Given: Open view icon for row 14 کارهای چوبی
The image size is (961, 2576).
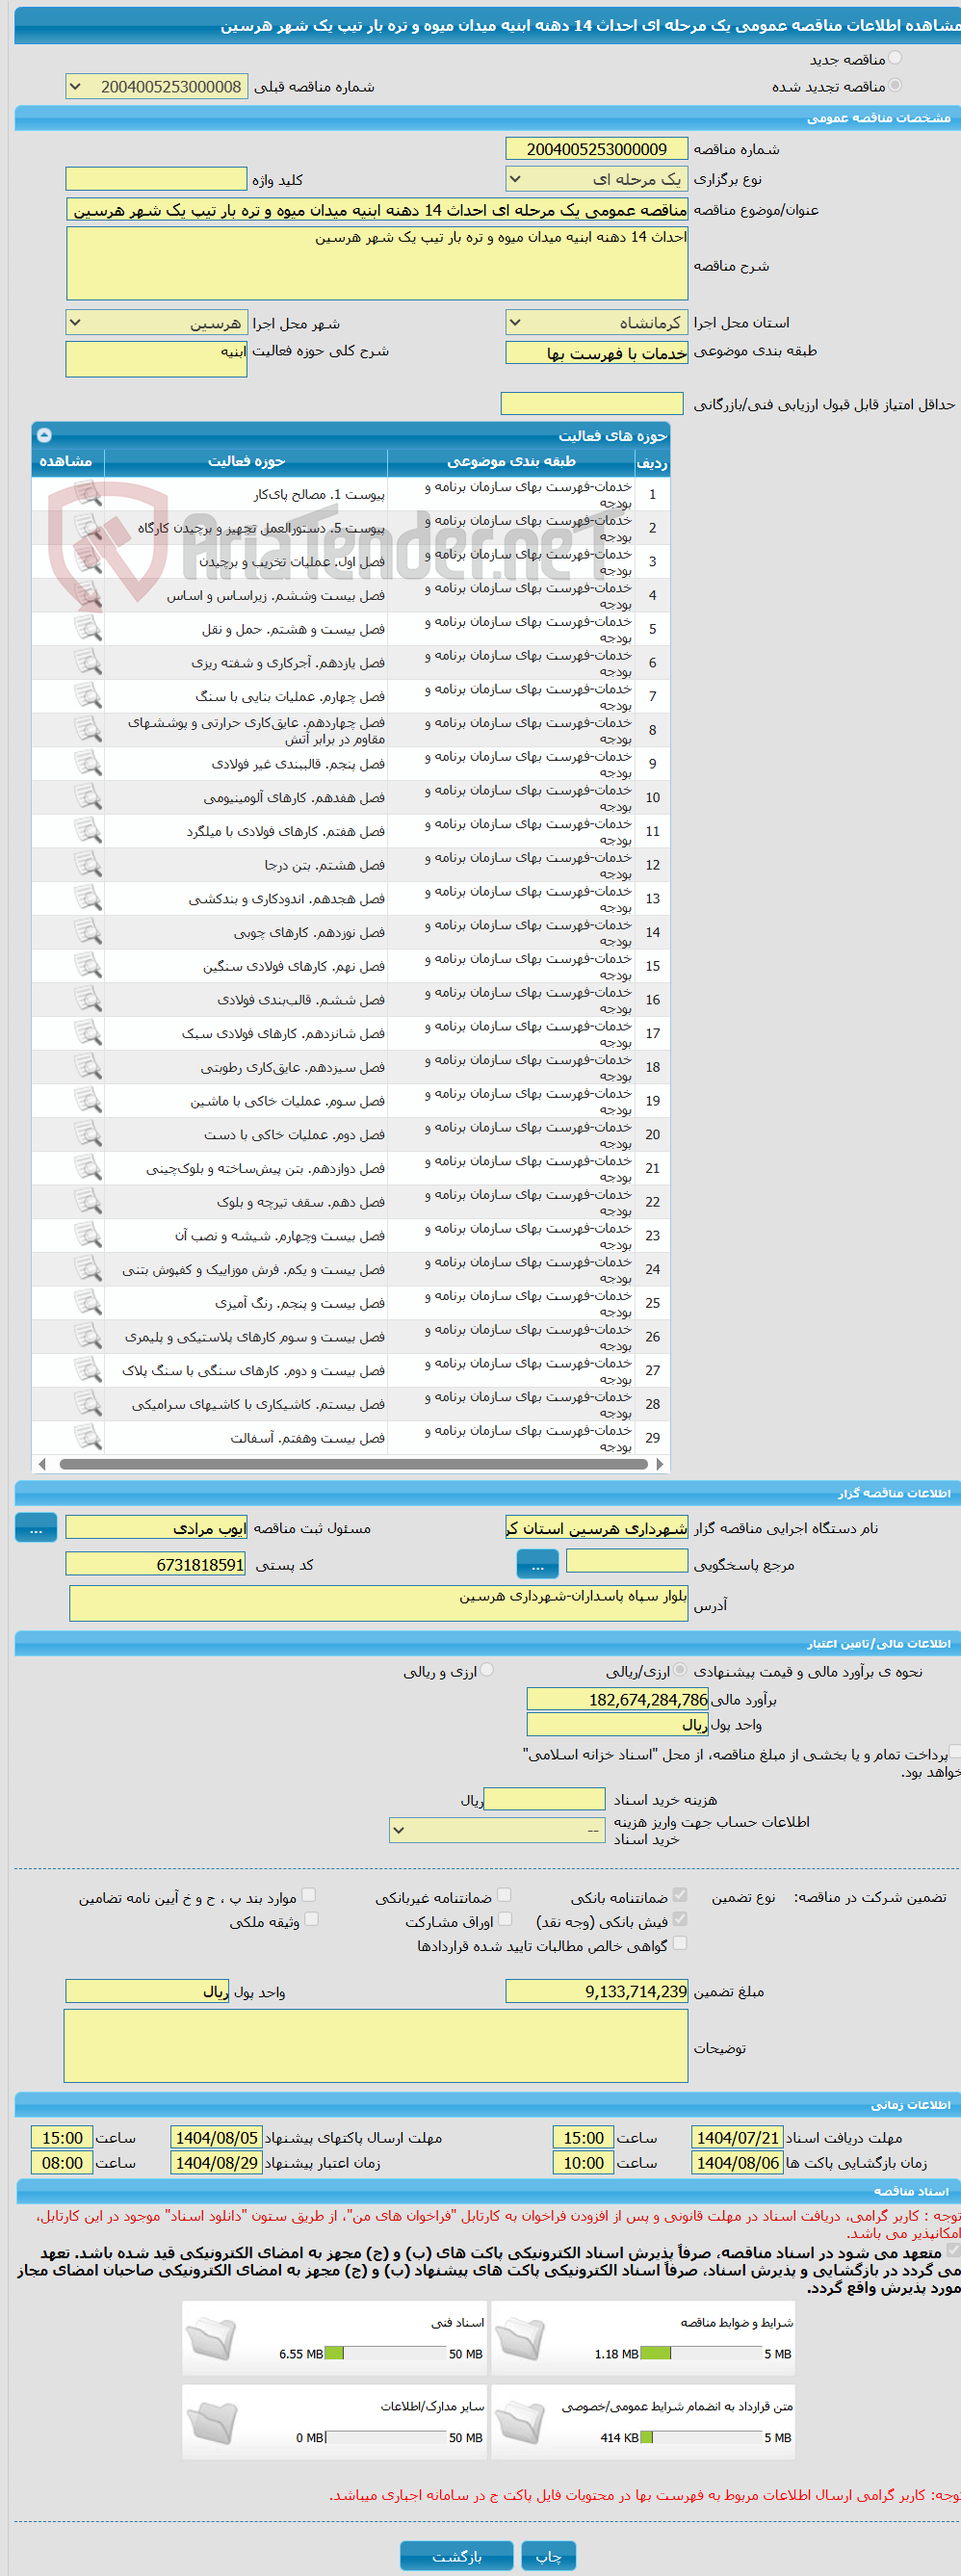Looking at the screenshot, I should tap(88, 932).
